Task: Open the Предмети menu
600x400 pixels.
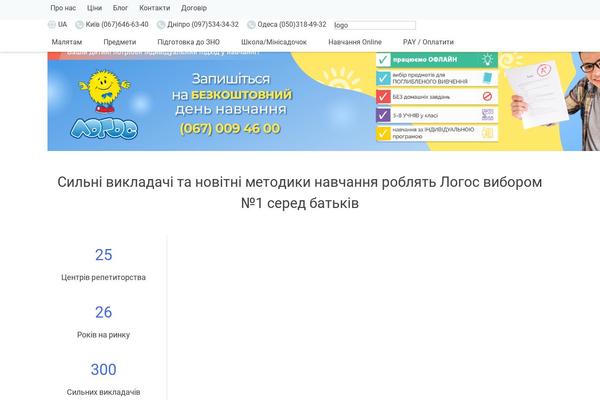Action: coord(120,42)
